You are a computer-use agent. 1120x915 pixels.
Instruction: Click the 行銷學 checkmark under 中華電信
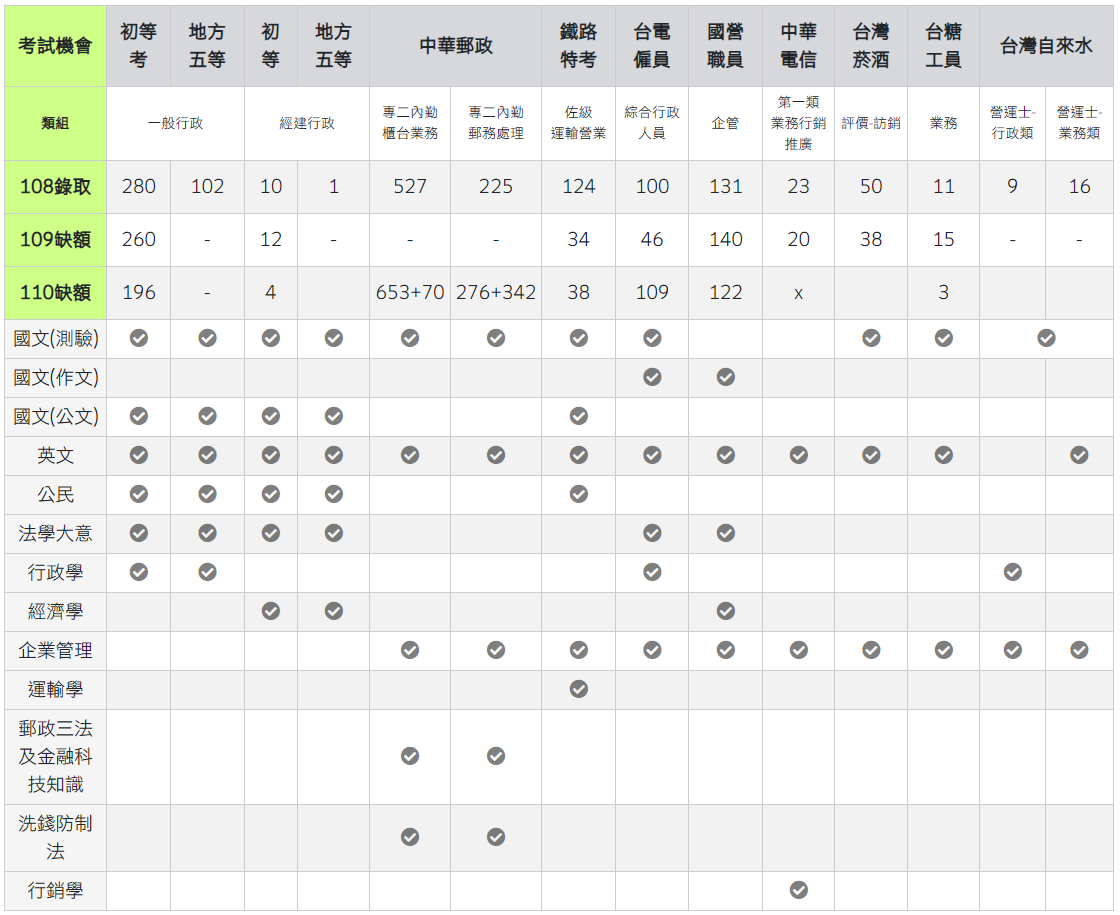point(798,890)
